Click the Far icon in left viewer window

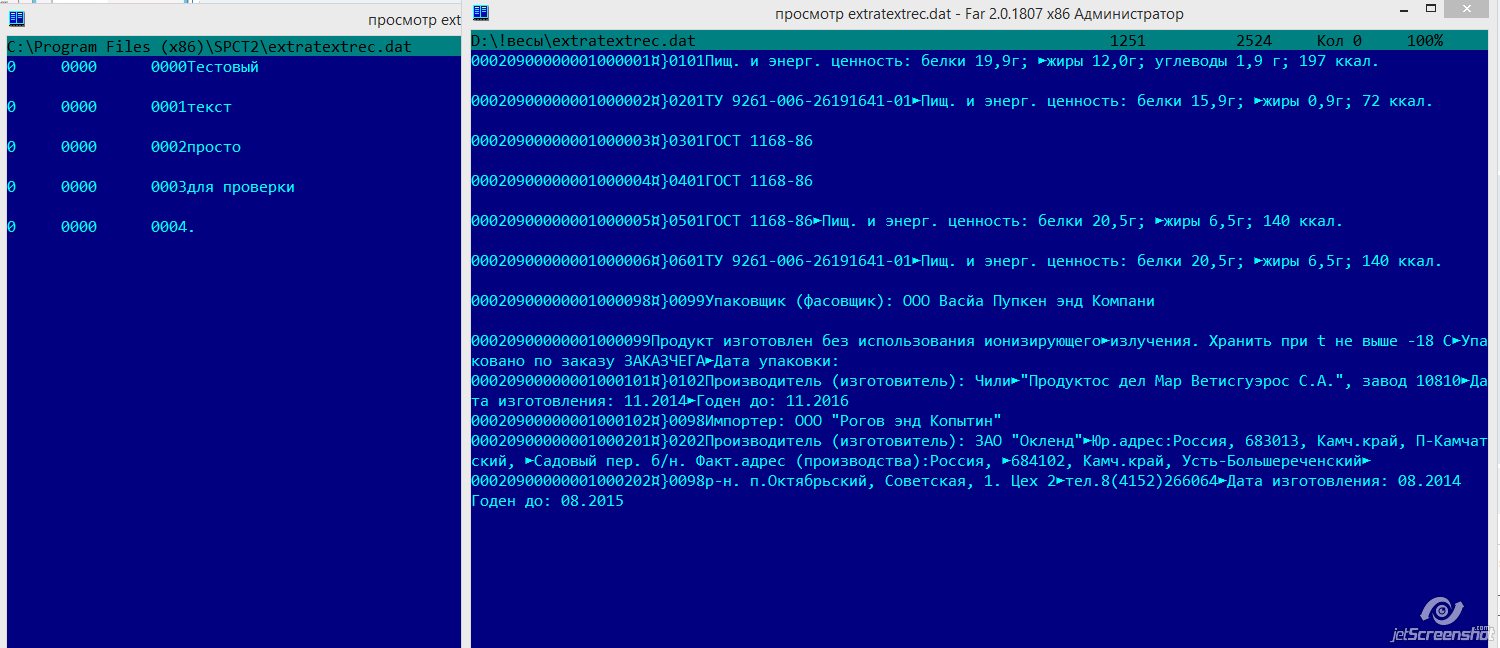(x=16, y=19)
